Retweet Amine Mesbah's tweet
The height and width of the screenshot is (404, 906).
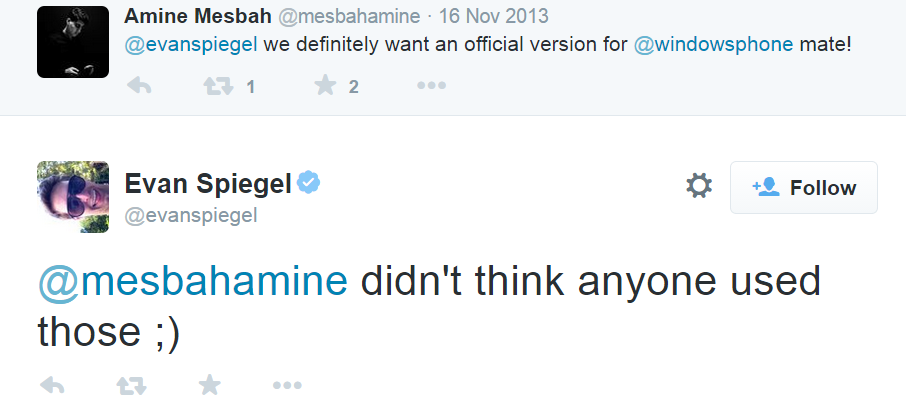coord(218,86)
